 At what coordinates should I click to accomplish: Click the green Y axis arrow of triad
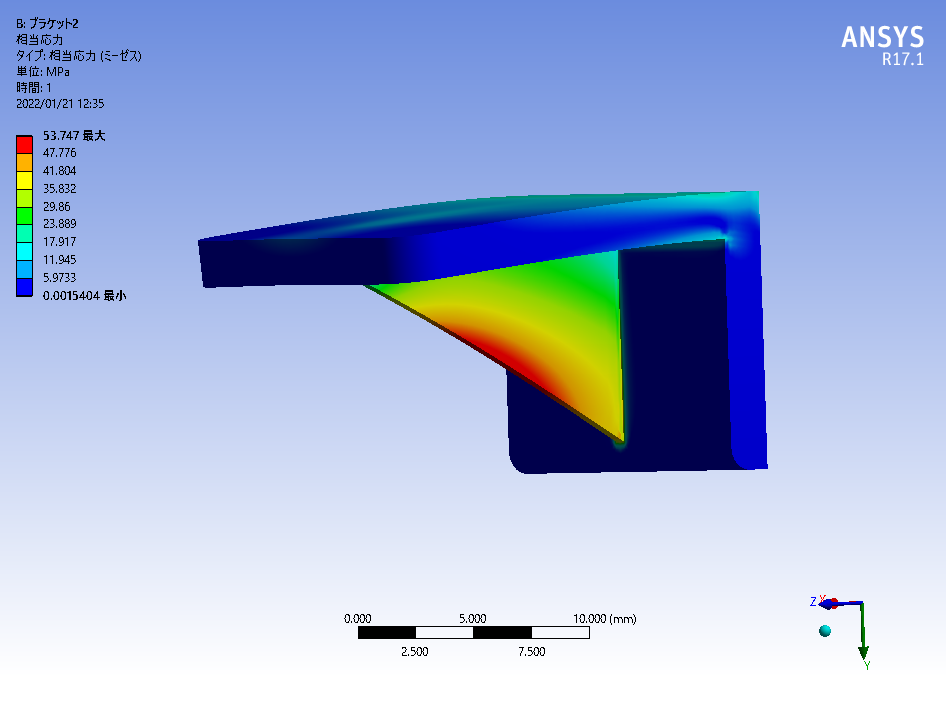863,631
